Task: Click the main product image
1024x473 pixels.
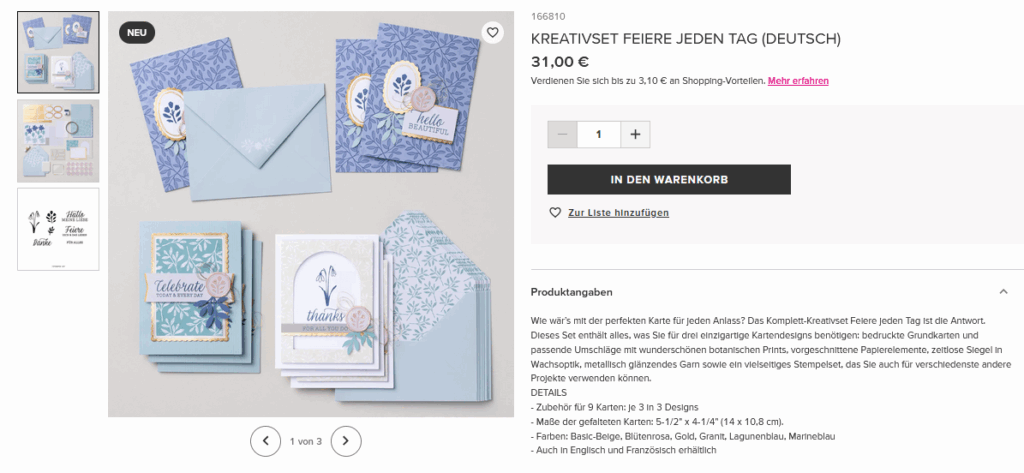Action: [x=311, y=214]
